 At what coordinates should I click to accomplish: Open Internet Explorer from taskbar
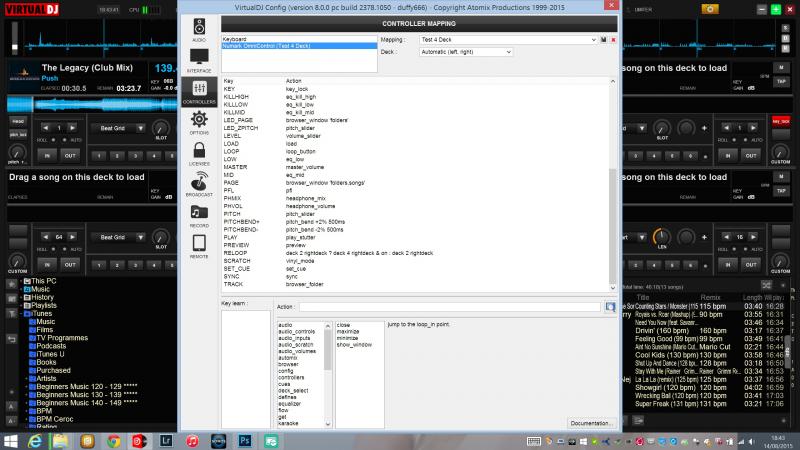35,441
